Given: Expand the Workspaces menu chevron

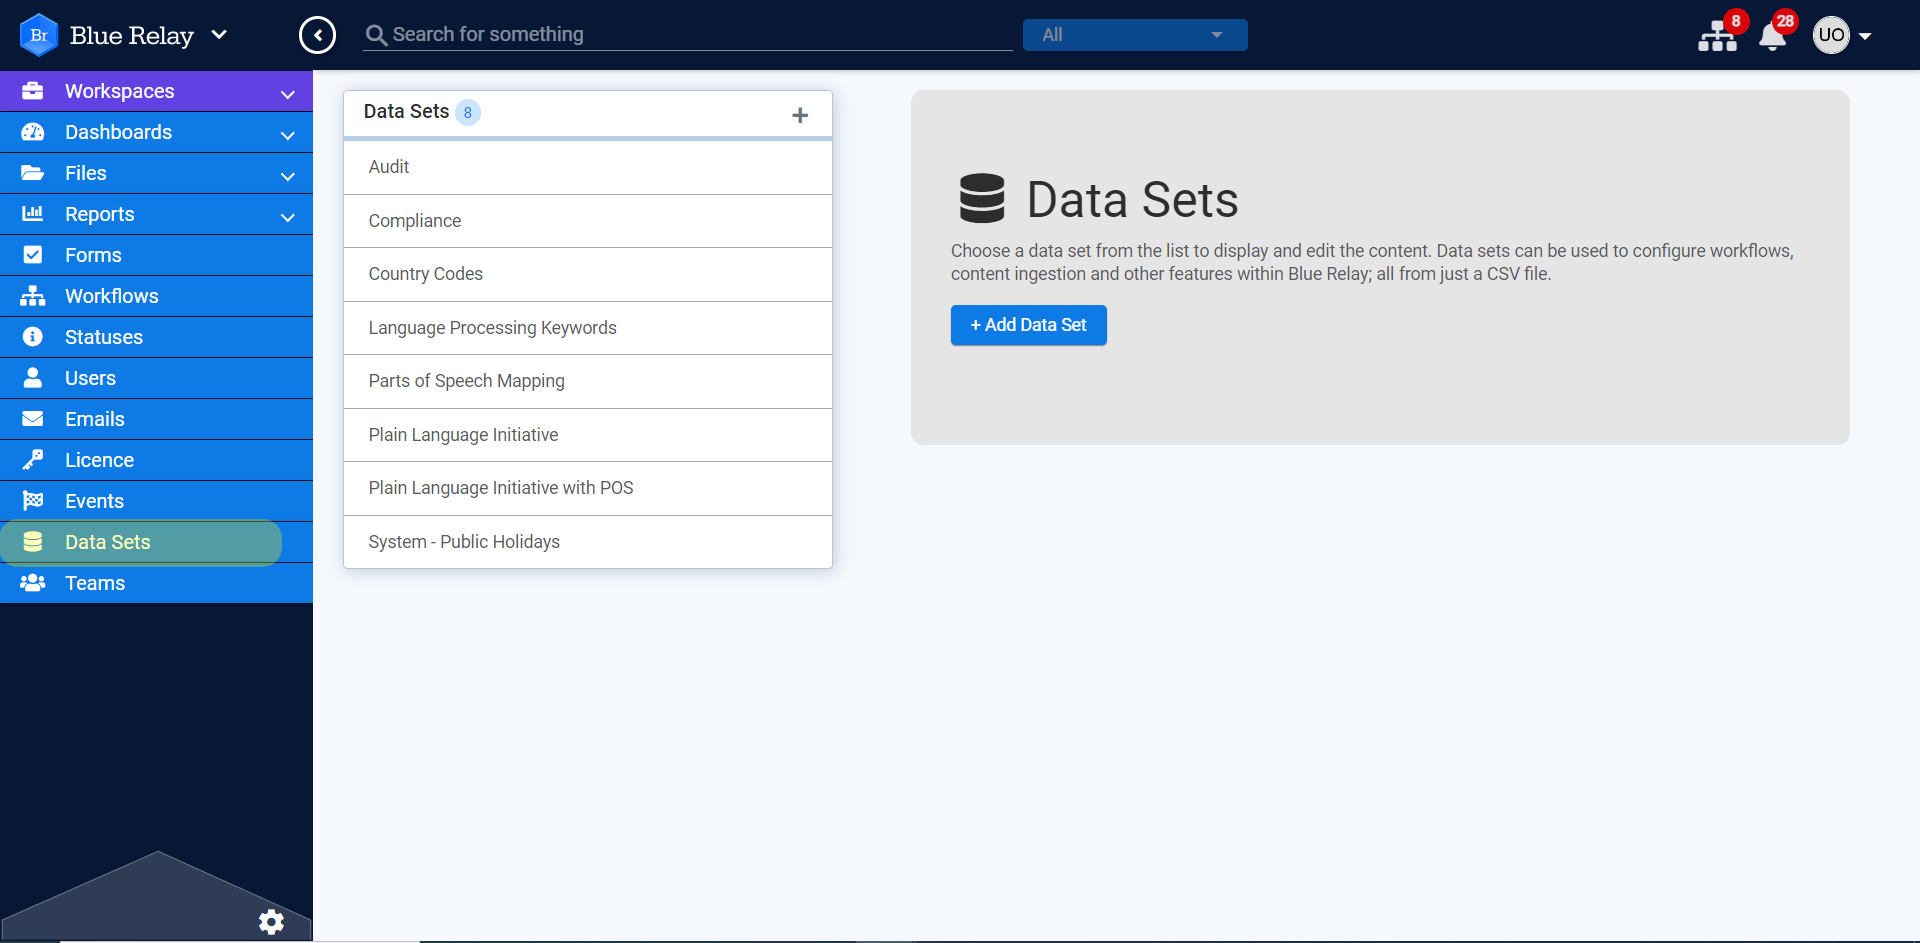Looking at the screenshot, I should 288,94.
